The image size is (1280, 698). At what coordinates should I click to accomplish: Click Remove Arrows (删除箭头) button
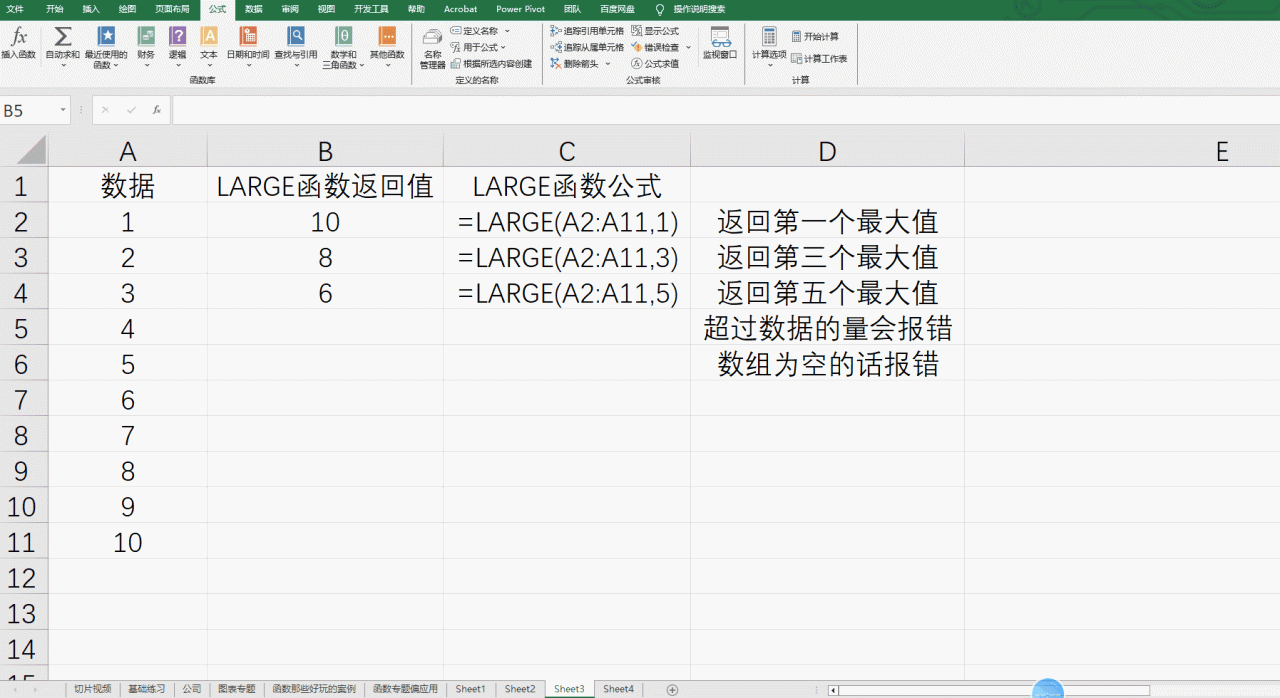[575, 63]
